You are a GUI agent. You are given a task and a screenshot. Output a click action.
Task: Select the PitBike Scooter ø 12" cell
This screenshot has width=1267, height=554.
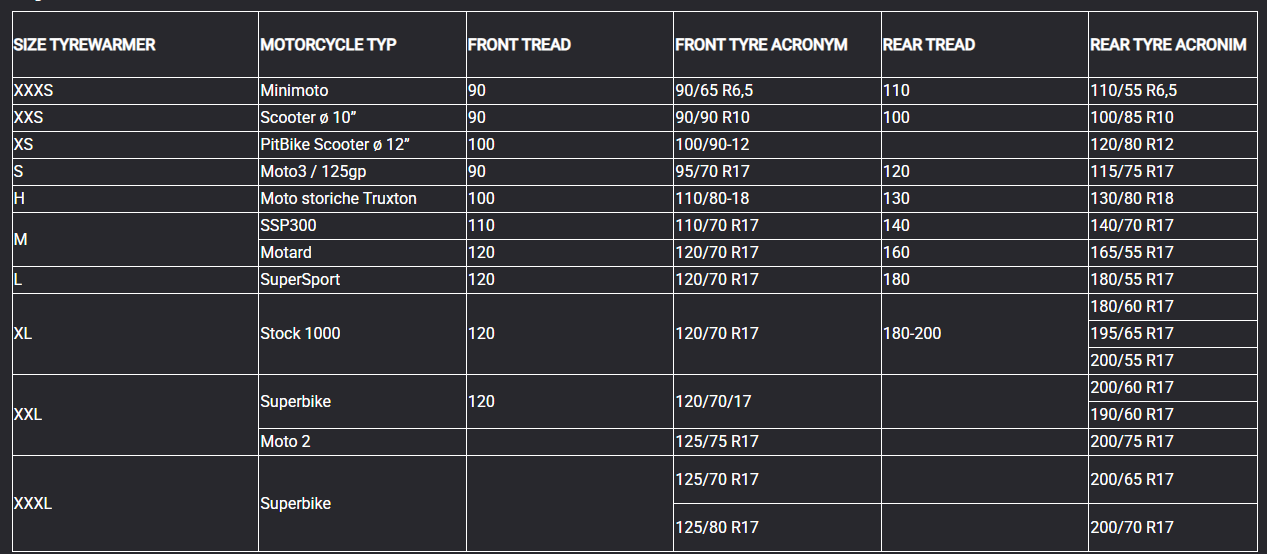coord(335,145)
